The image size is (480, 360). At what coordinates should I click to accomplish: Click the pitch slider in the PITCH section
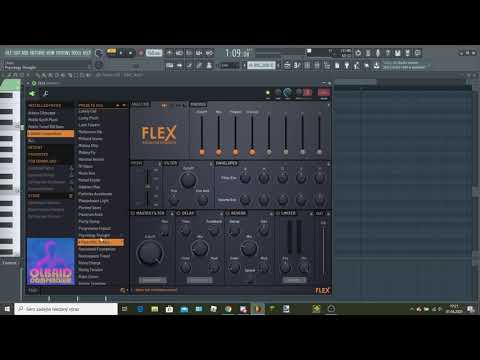coord(147,186)
